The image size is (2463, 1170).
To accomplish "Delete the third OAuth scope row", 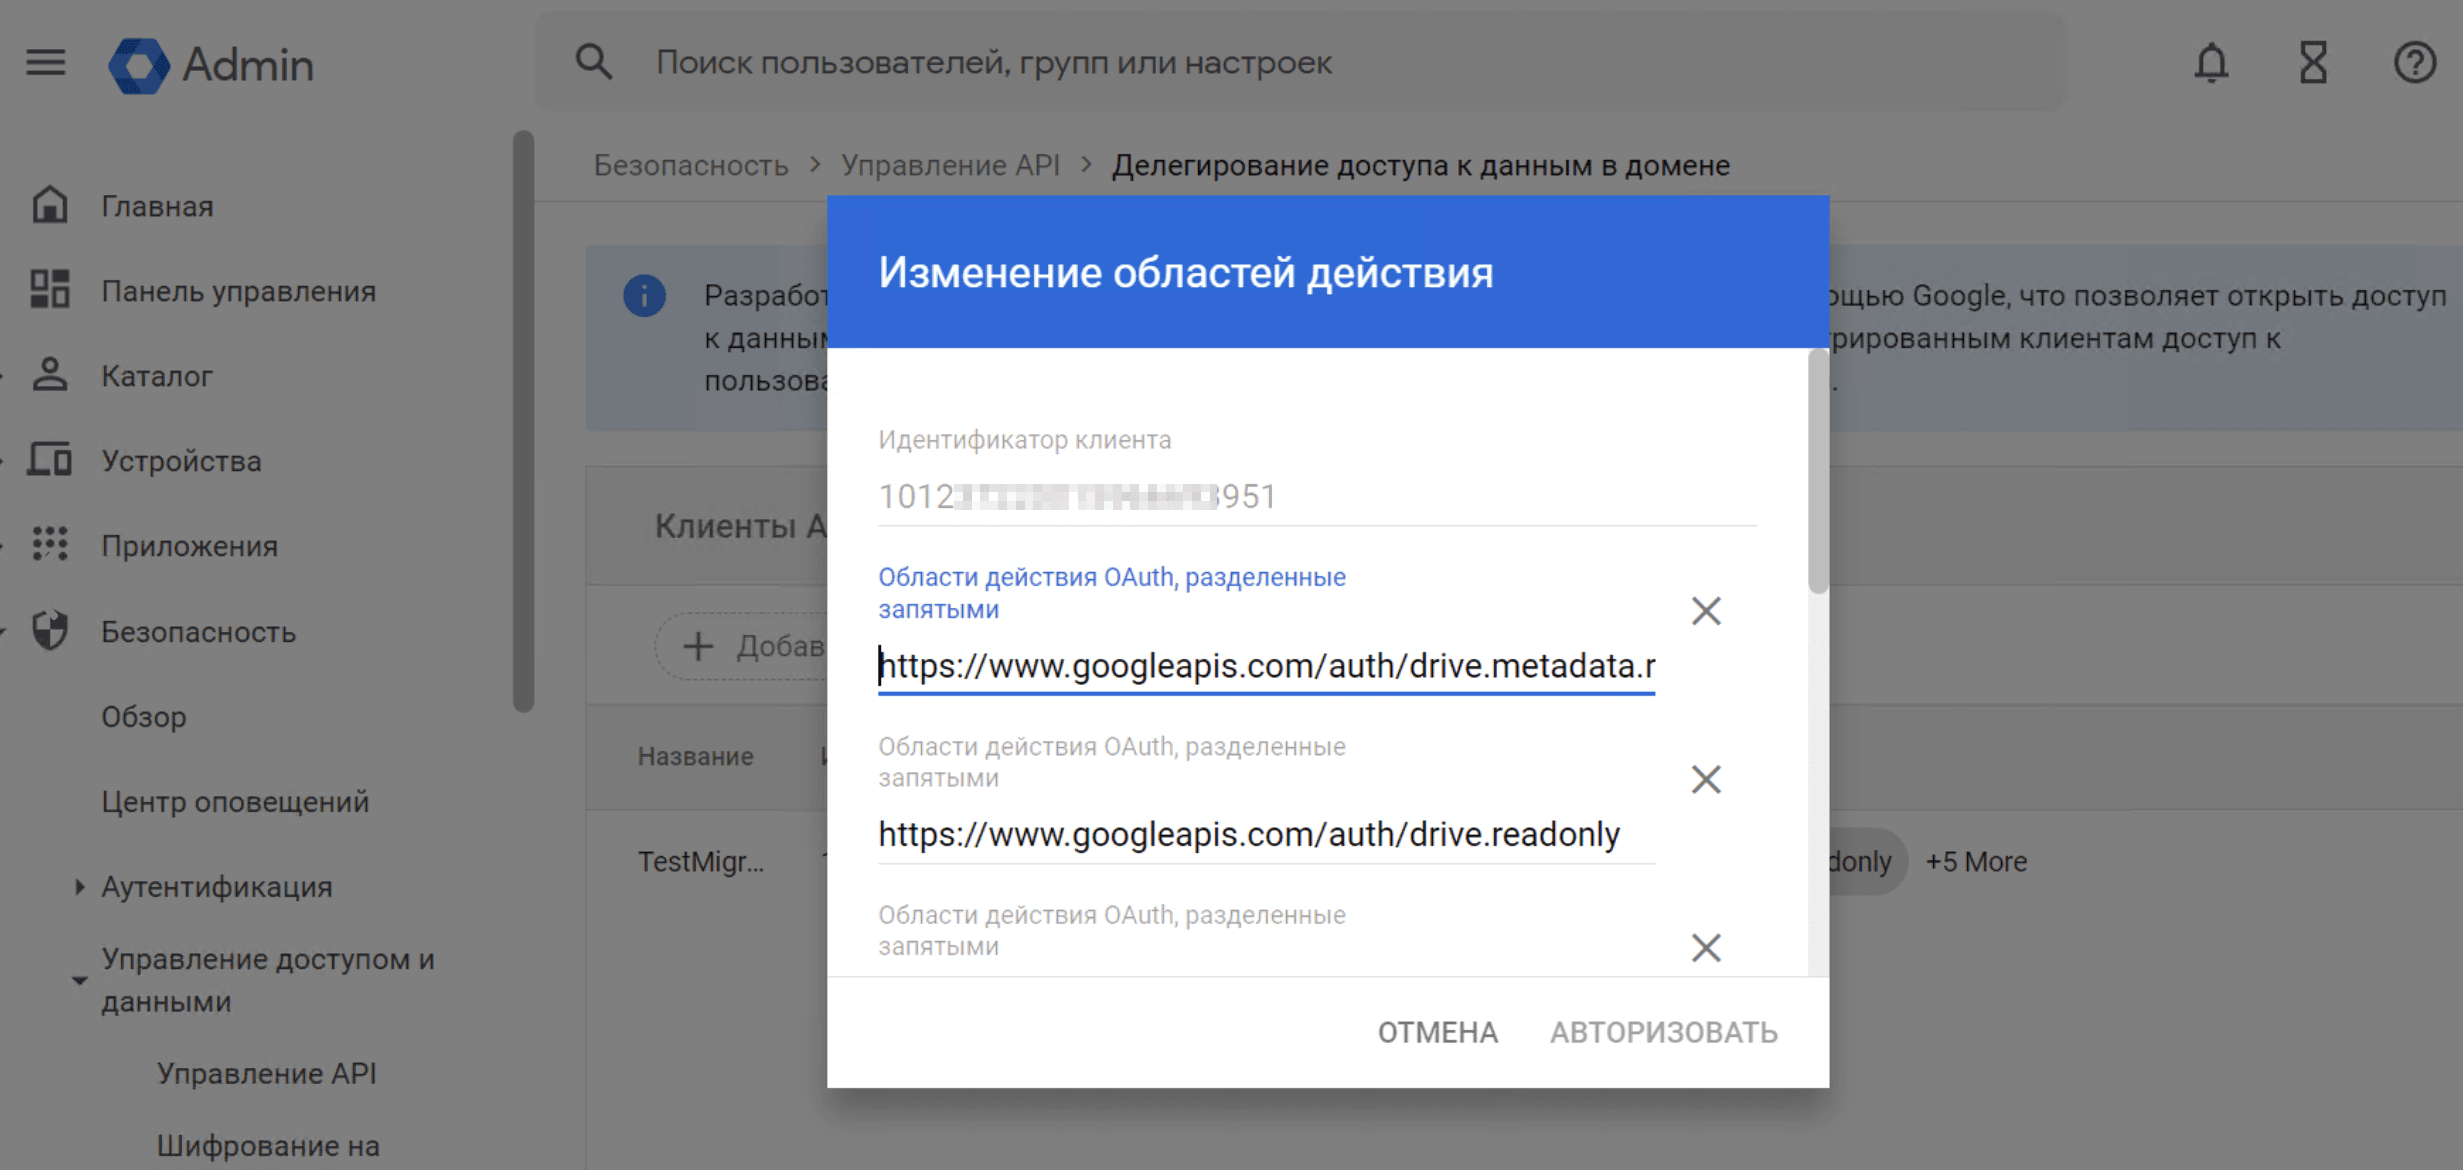I will 1706,947.
